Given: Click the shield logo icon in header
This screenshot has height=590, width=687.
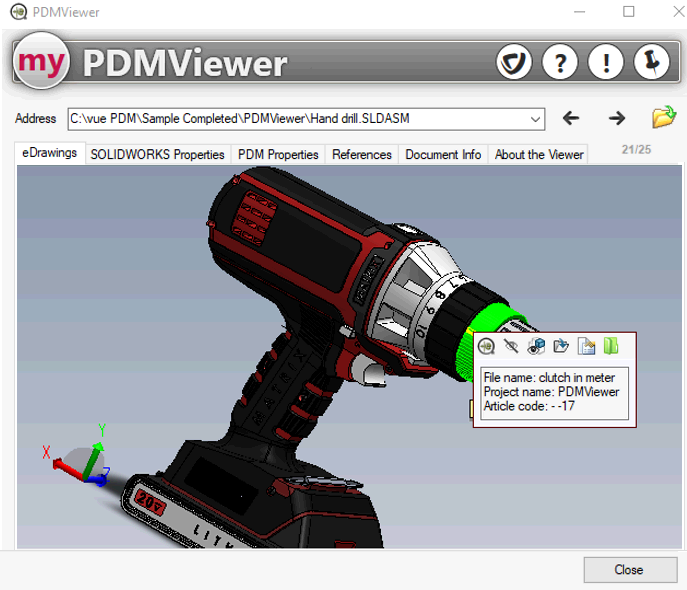Looking at the screenshot, I should click(514, 63).
